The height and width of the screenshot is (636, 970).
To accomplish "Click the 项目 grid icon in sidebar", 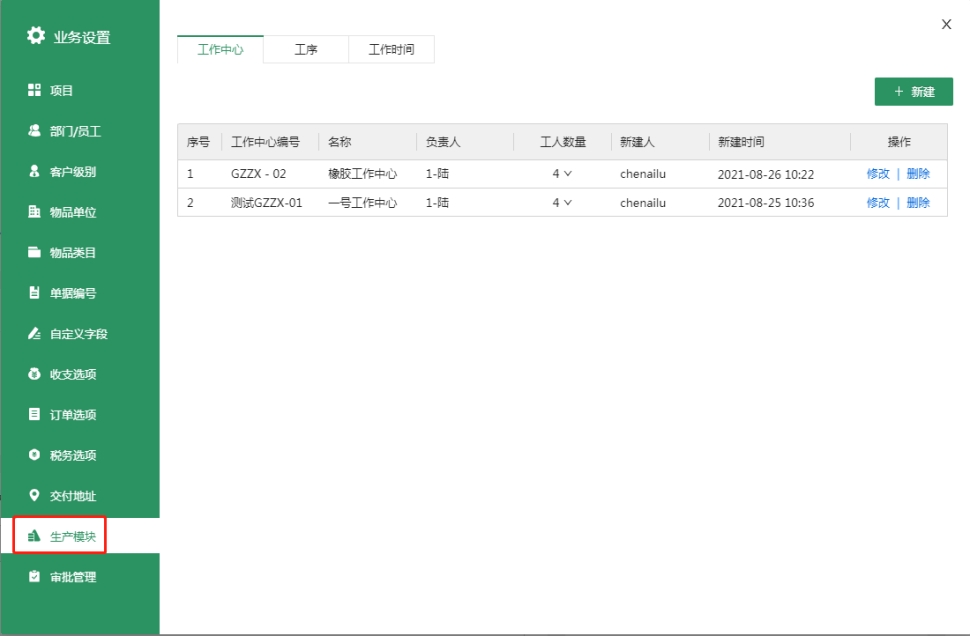I will click(34, 90).
